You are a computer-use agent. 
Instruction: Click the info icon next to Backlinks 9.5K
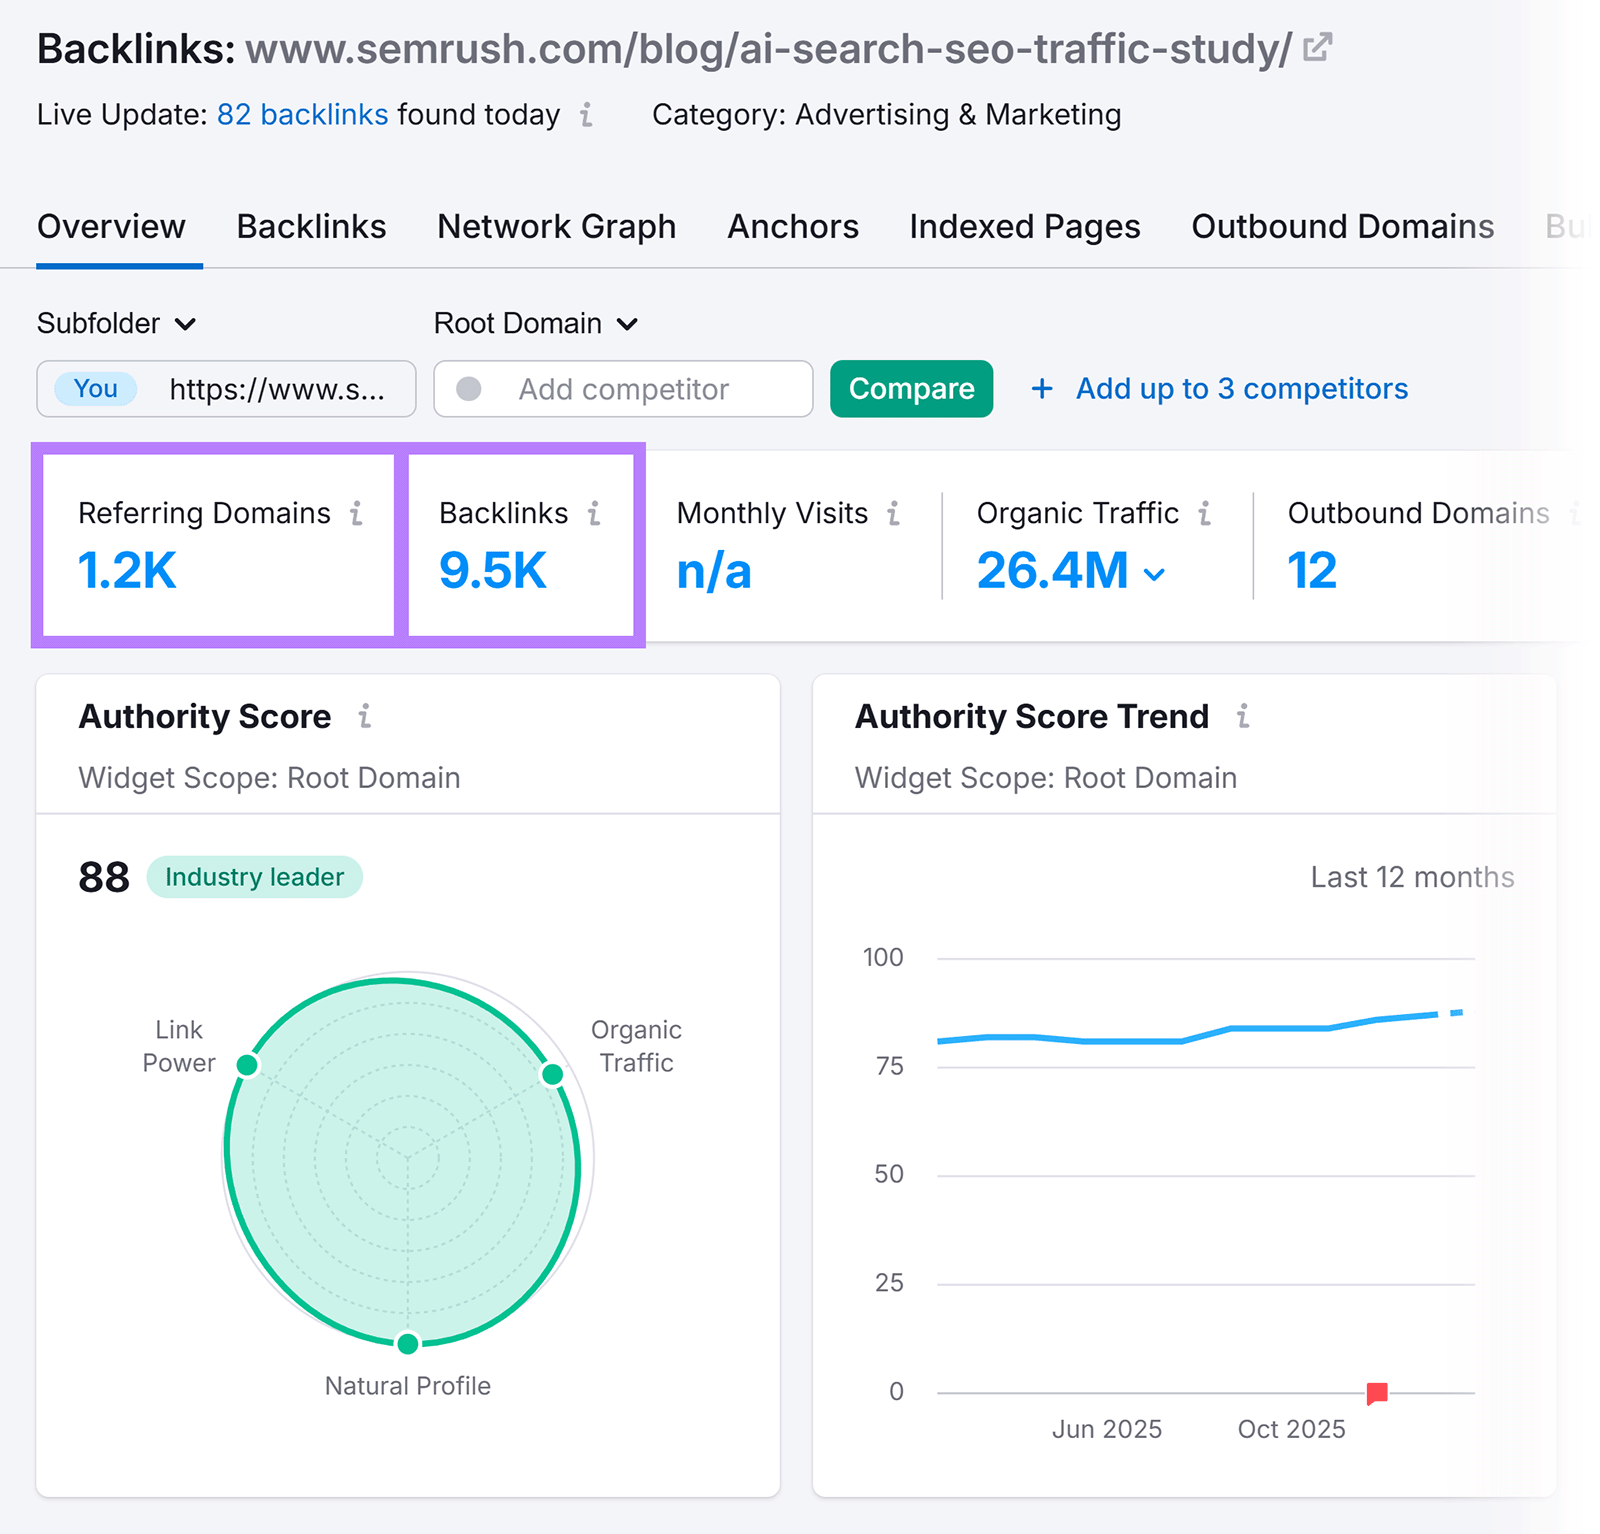(x=594, y=513)
